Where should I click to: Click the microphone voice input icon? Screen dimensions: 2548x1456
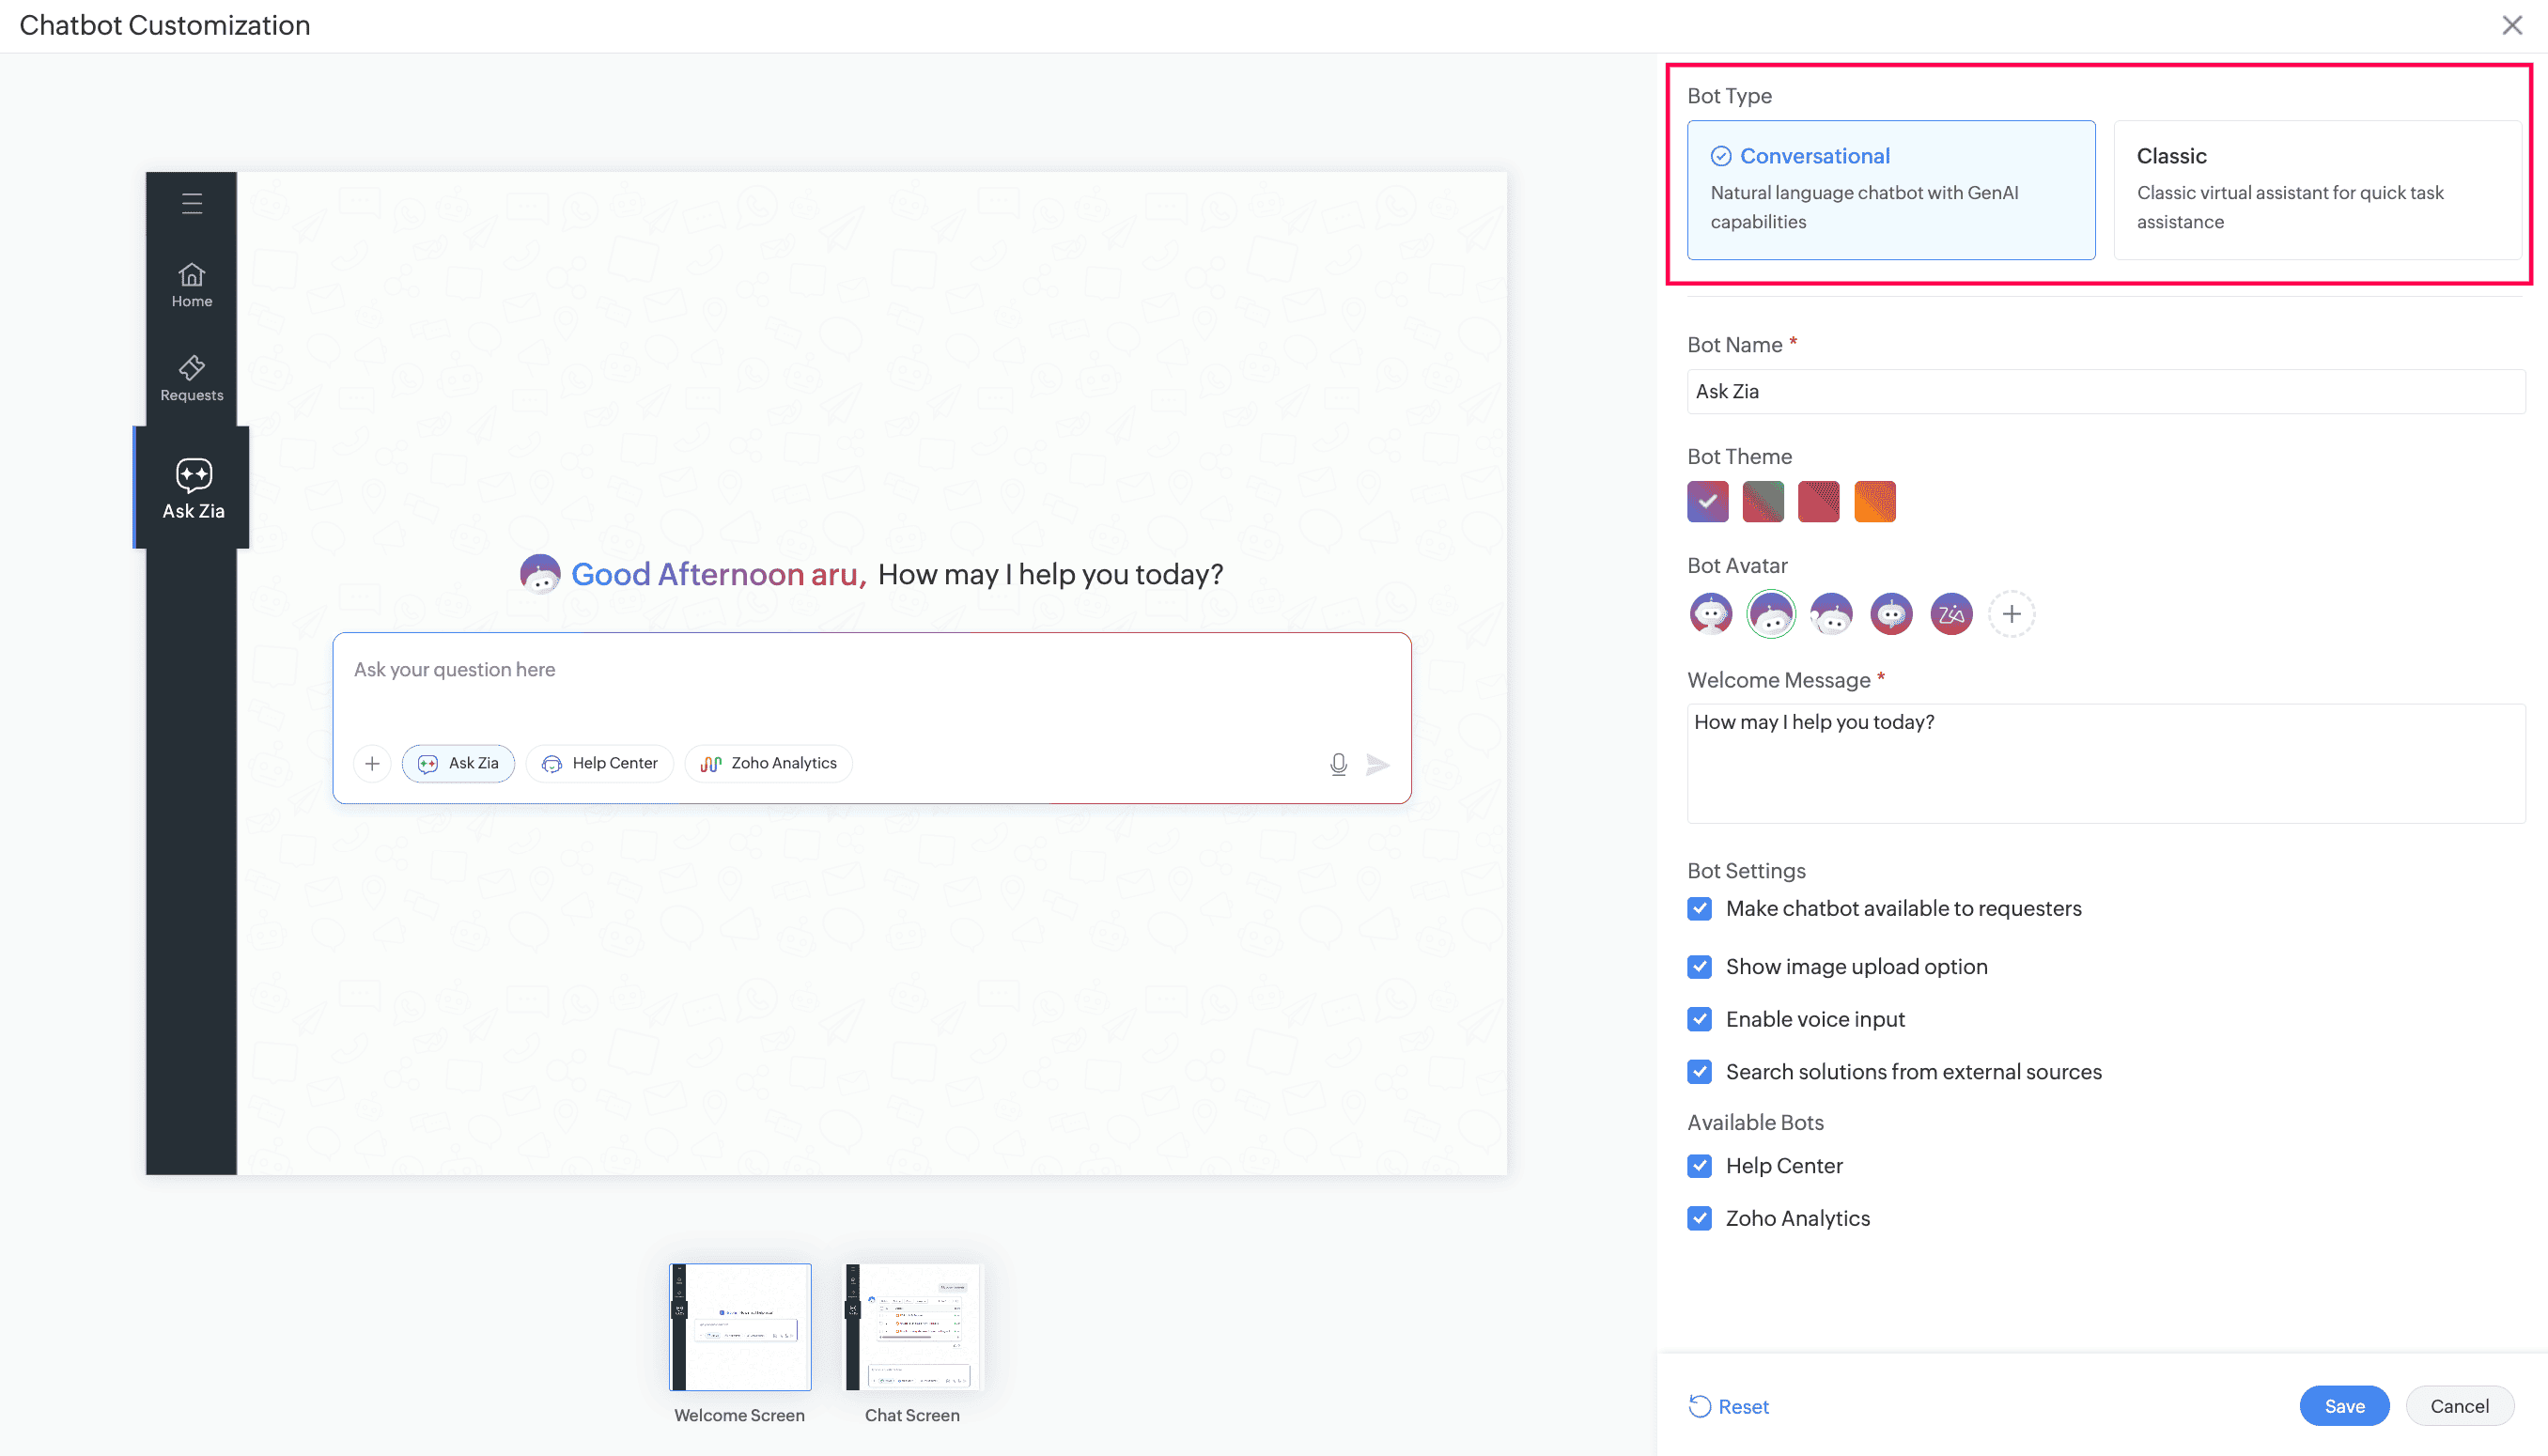[x=1338, y=764]
